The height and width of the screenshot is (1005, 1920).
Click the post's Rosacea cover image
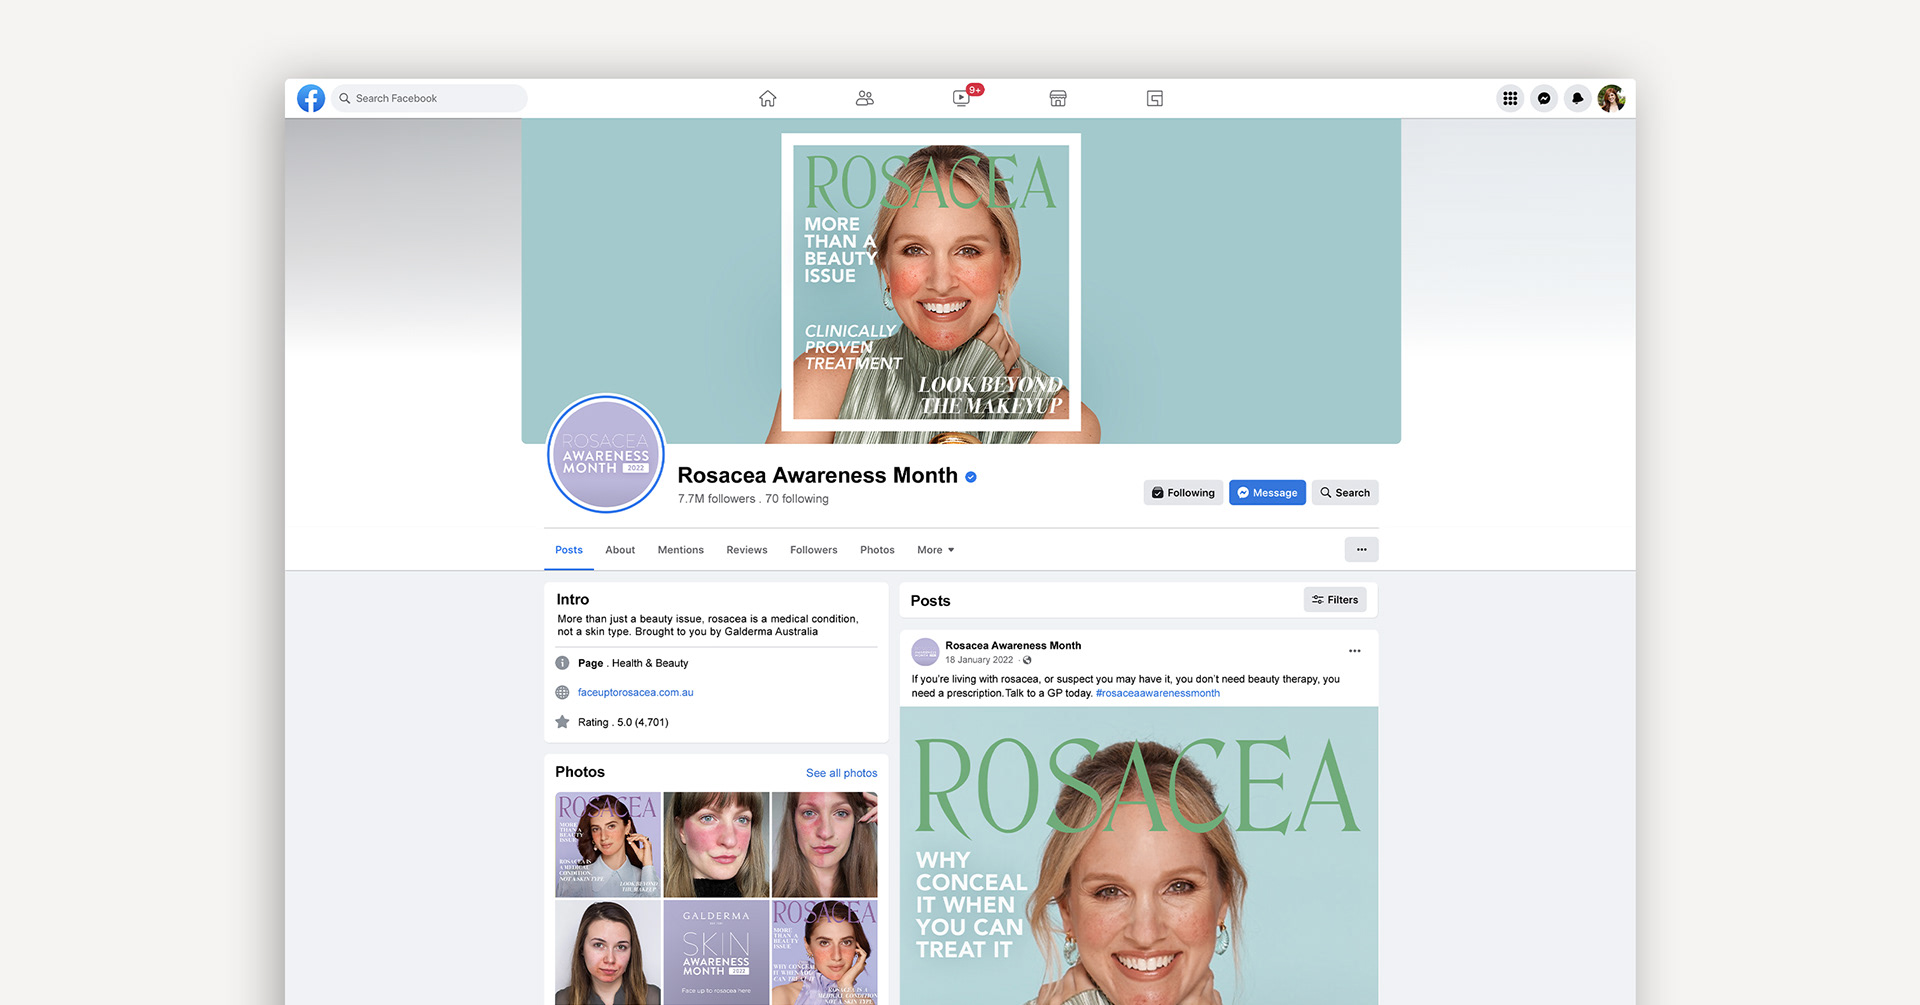pyautogui.click(x=1139, y=856)
